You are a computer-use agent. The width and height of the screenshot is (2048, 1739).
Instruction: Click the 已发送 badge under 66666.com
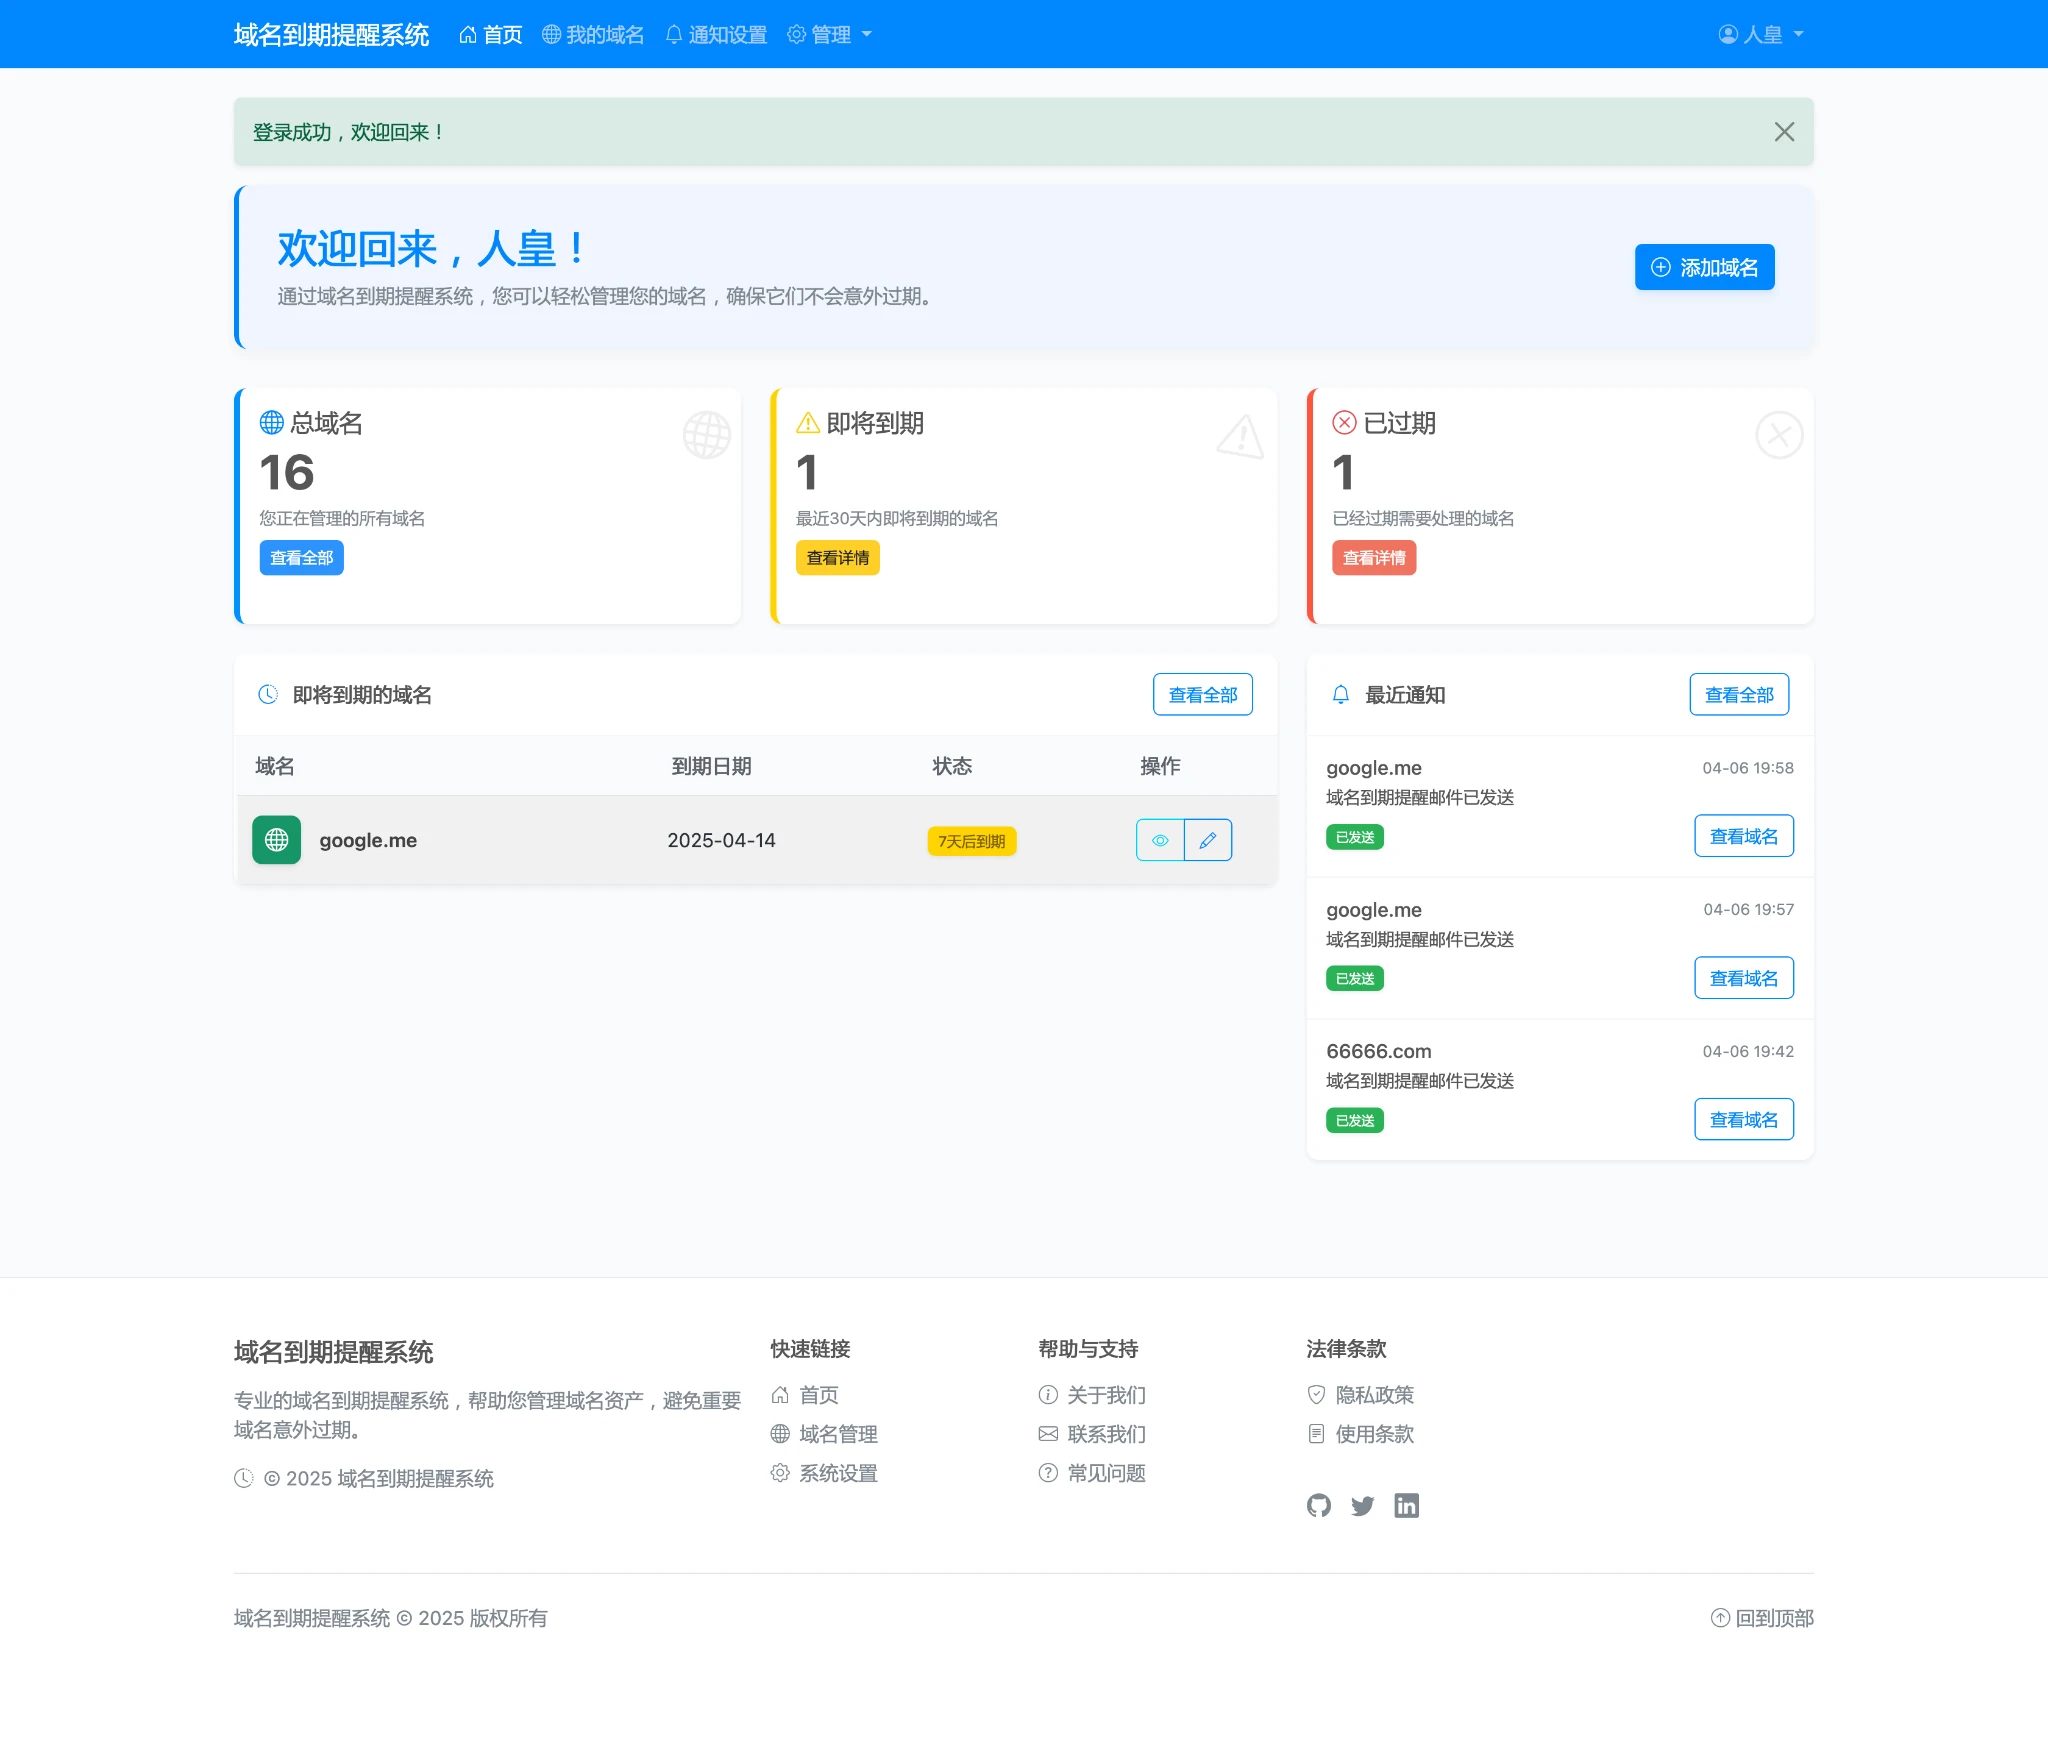[x=1355, y=1120]
